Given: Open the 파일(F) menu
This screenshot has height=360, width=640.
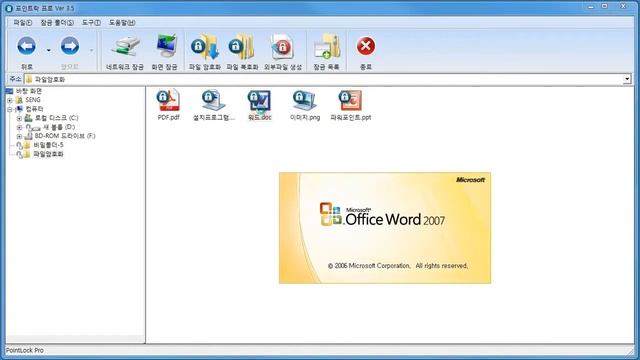Looking at the screenshot, I should 22,22.
